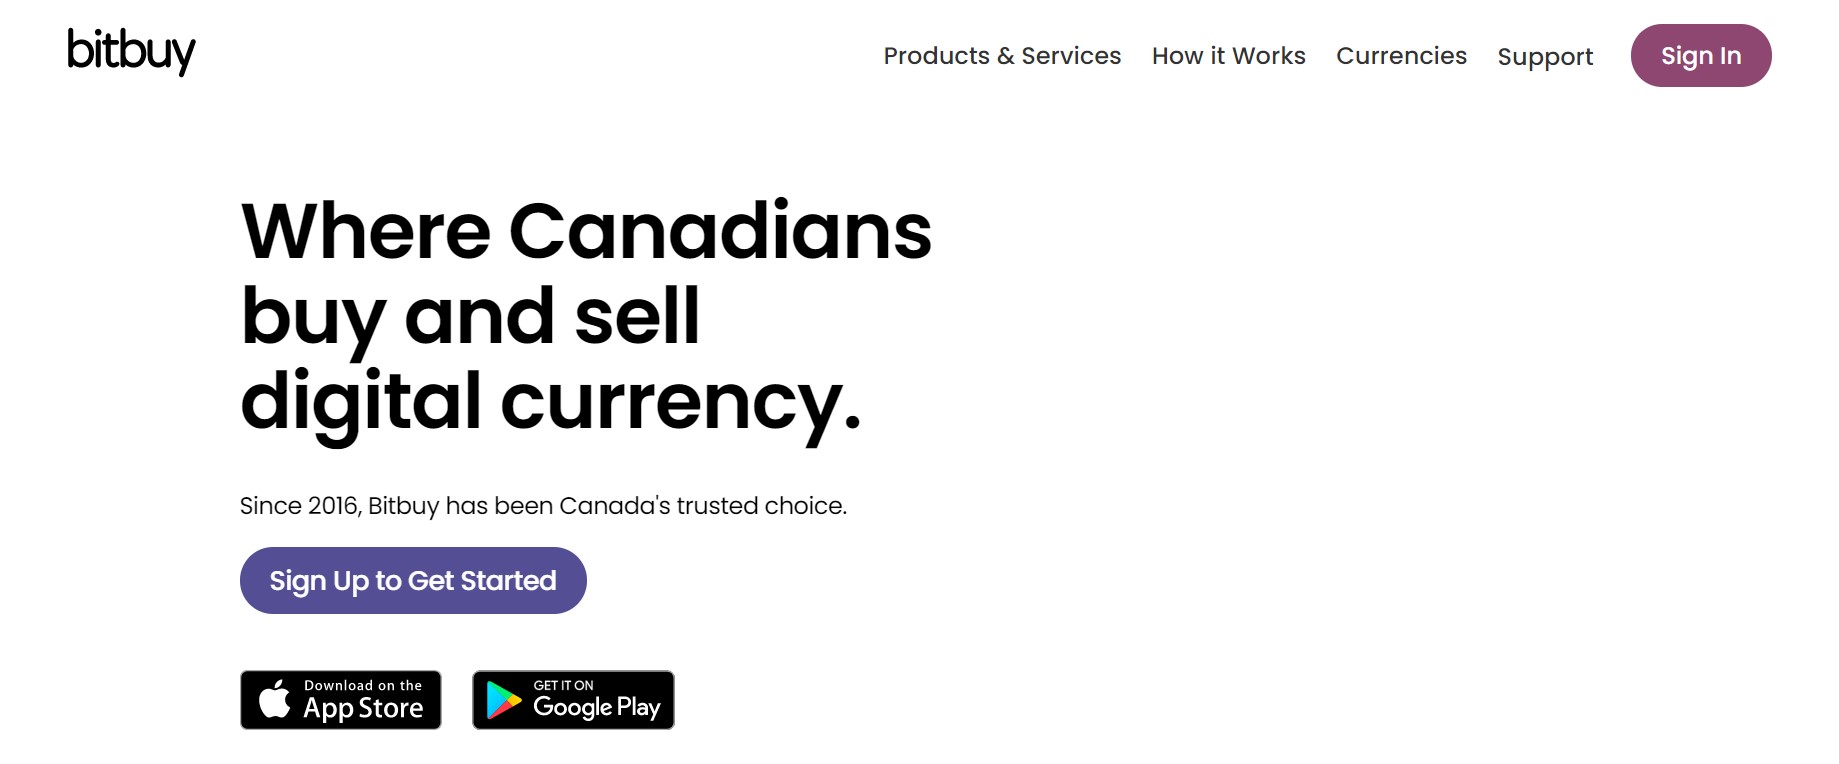Image resolution: width=1839 pixels, height=764 pixels.
Task: Open the How it Works page
Action: point(1228,56)
